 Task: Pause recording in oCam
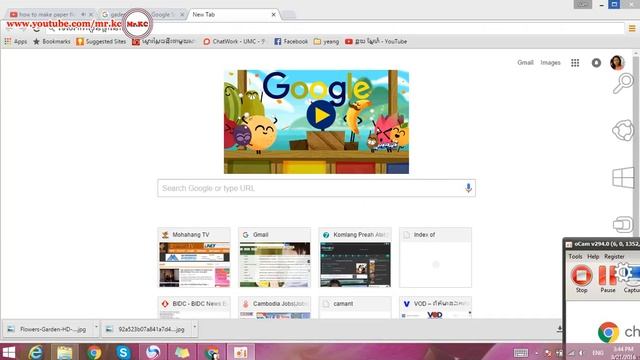pos(608,279)
